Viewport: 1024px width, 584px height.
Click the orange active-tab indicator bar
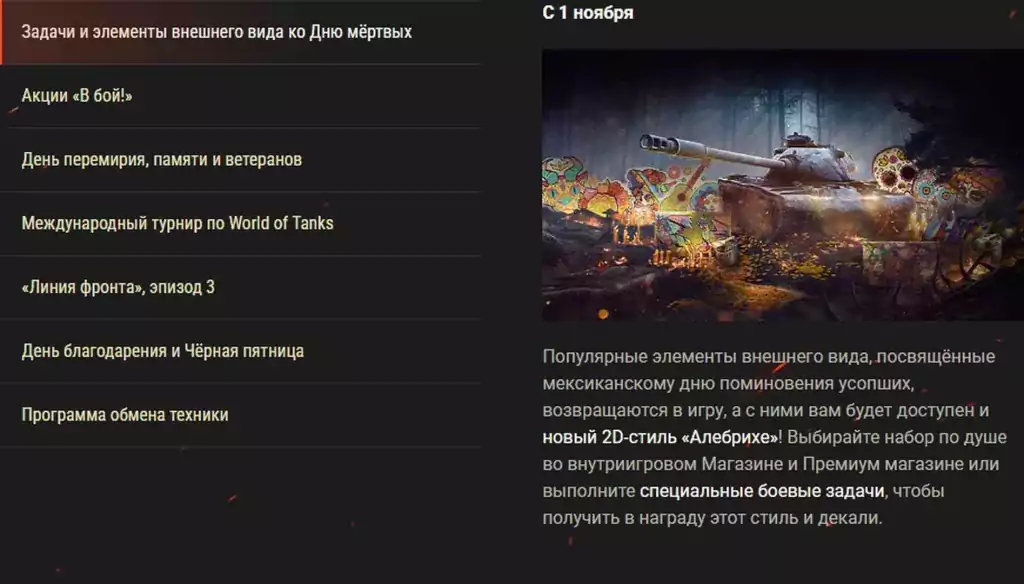point(1,32)
